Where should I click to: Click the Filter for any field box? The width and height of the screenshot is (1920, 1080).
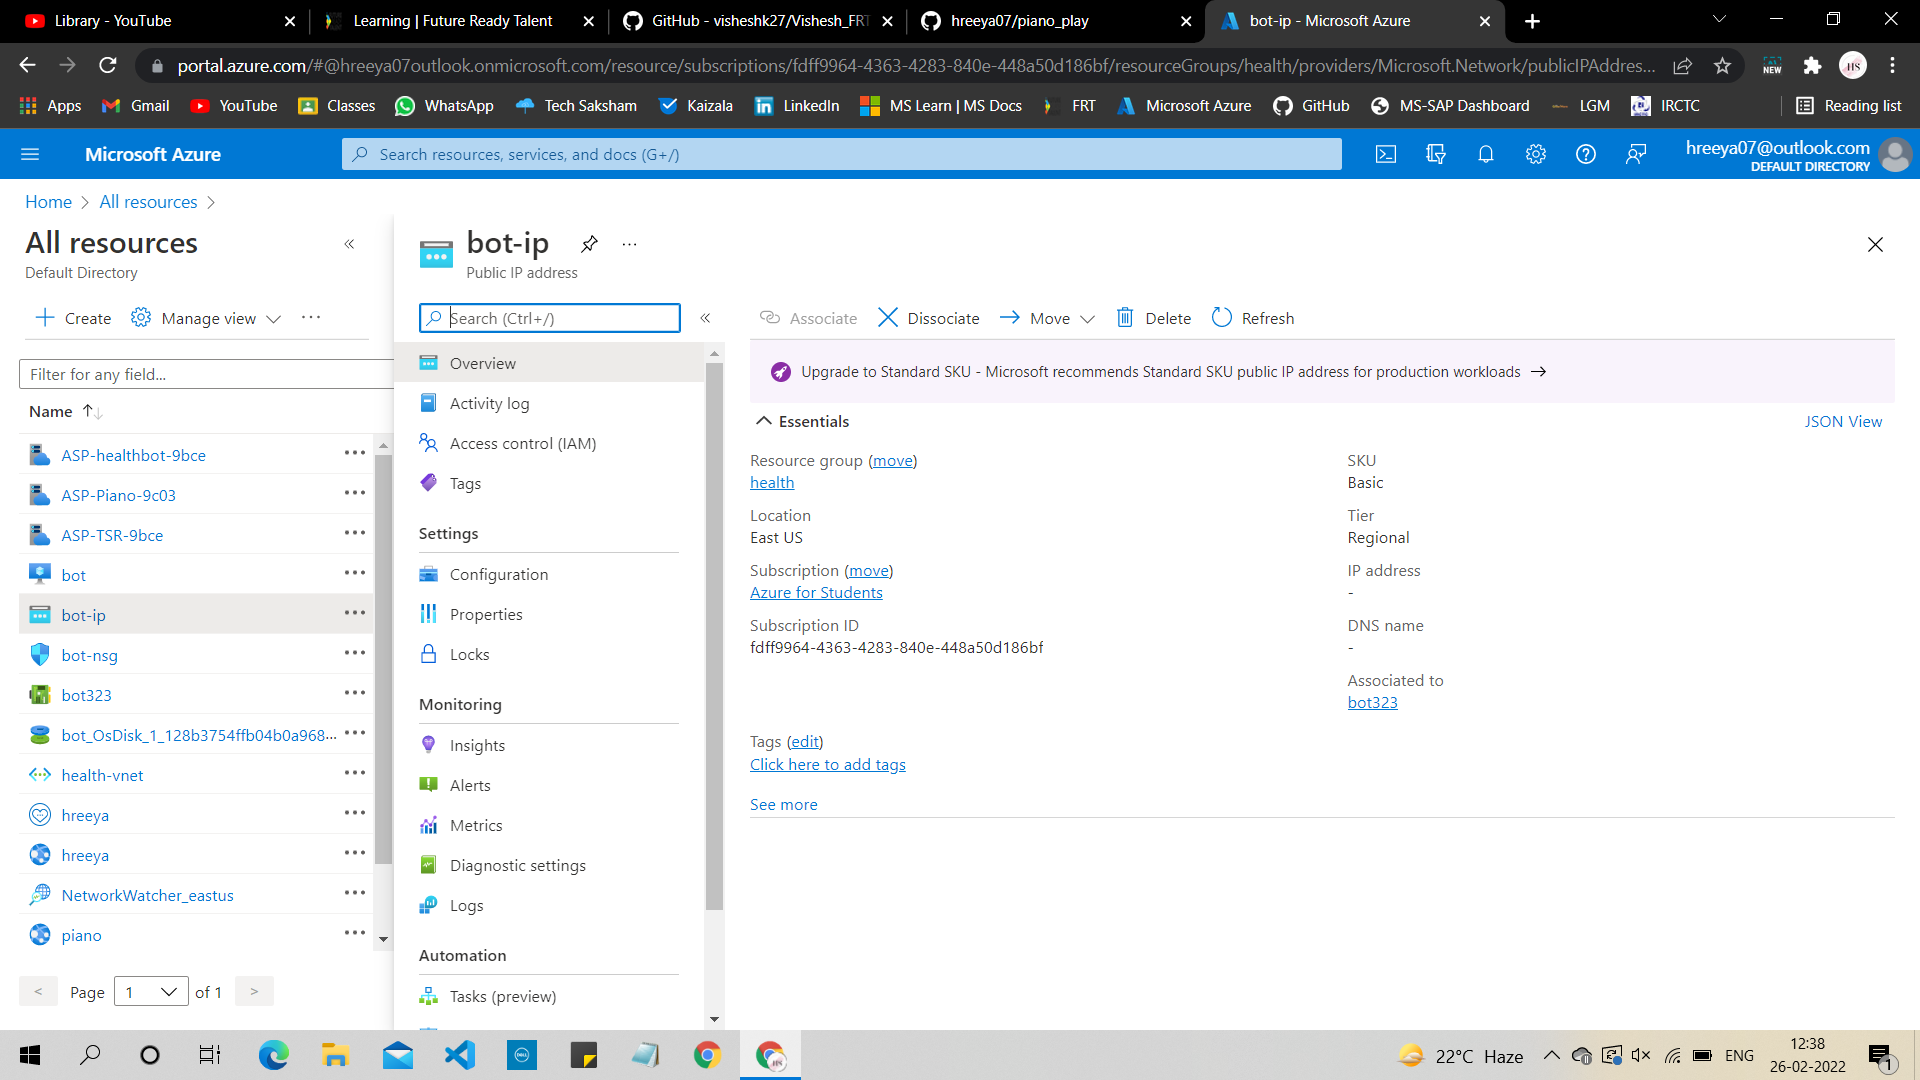coord(205,374)
